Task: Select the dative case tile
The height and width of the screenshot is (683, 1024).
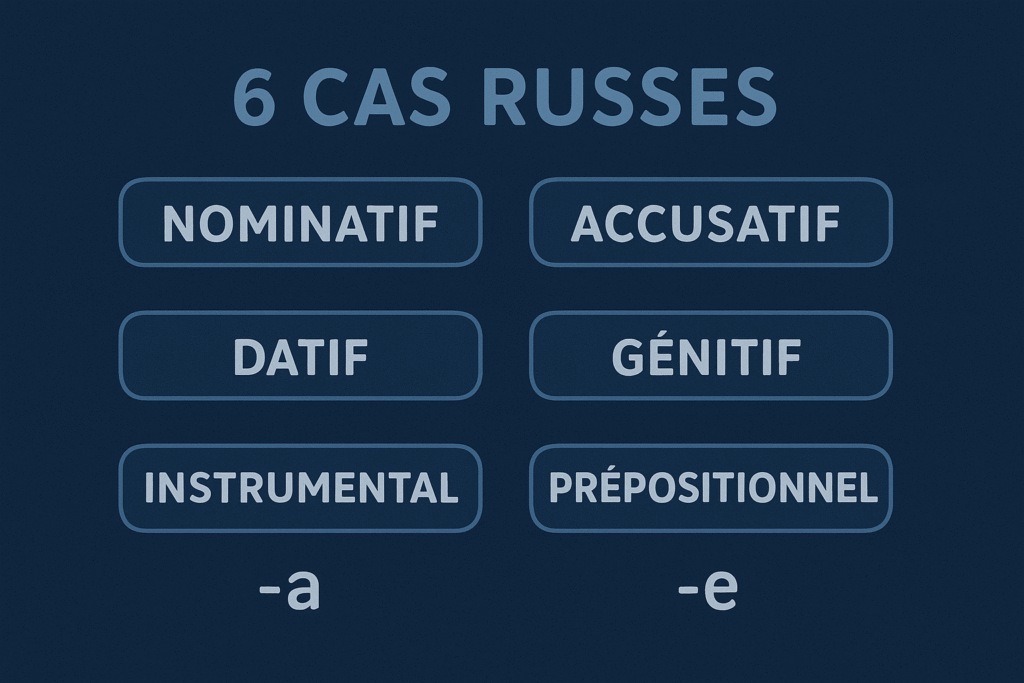Action: 300,356
